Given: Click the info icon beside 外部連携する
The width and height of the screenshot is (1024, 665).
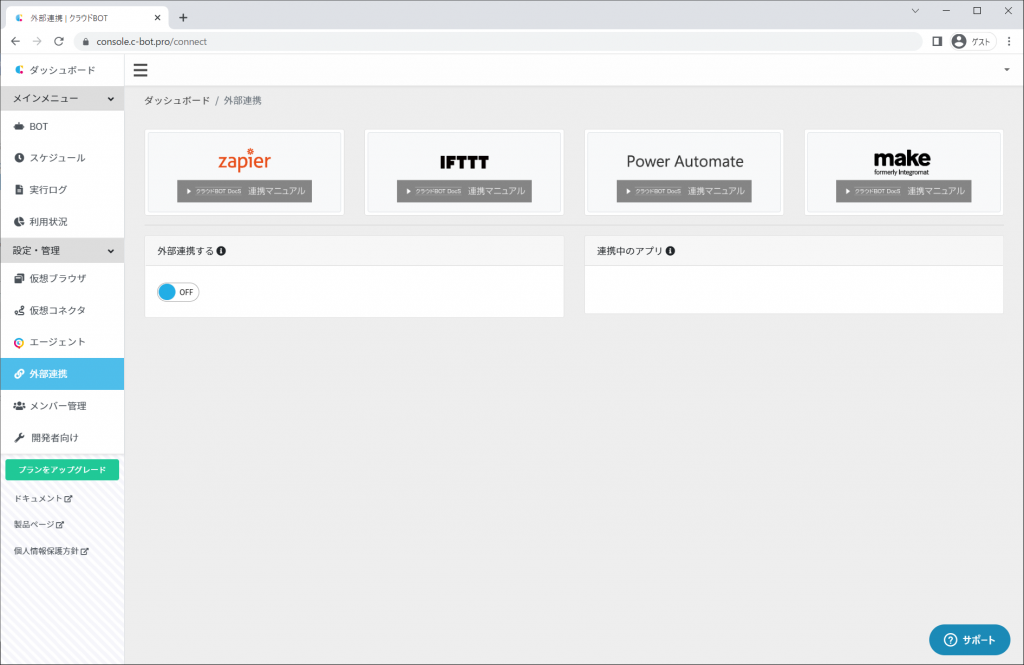Looking at the screenshot, I should [x=221, y=251].
